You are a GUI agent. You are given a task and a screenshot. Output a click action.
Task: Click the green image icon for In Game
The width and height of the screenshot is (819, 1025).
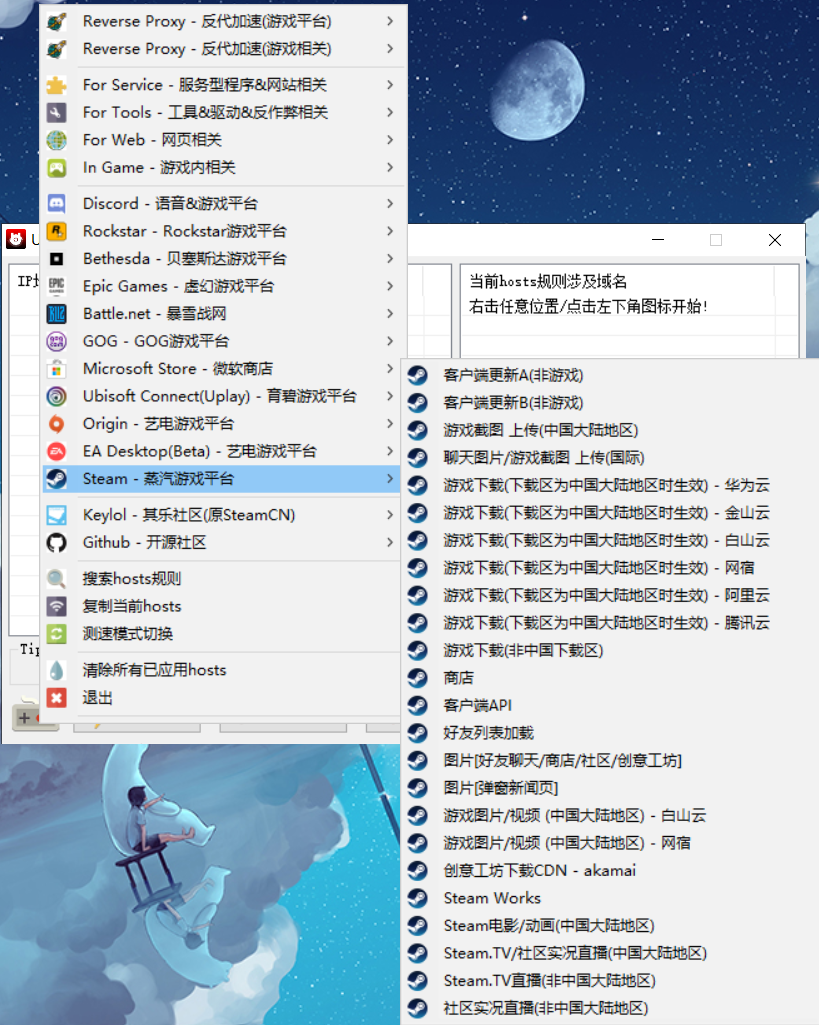(57, 167)
